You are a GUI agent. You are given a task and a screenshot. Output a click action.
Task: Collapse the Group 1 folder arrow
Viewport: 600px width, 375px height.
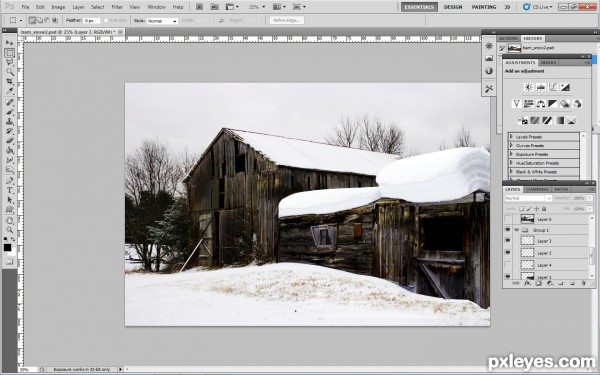point(517,230)
